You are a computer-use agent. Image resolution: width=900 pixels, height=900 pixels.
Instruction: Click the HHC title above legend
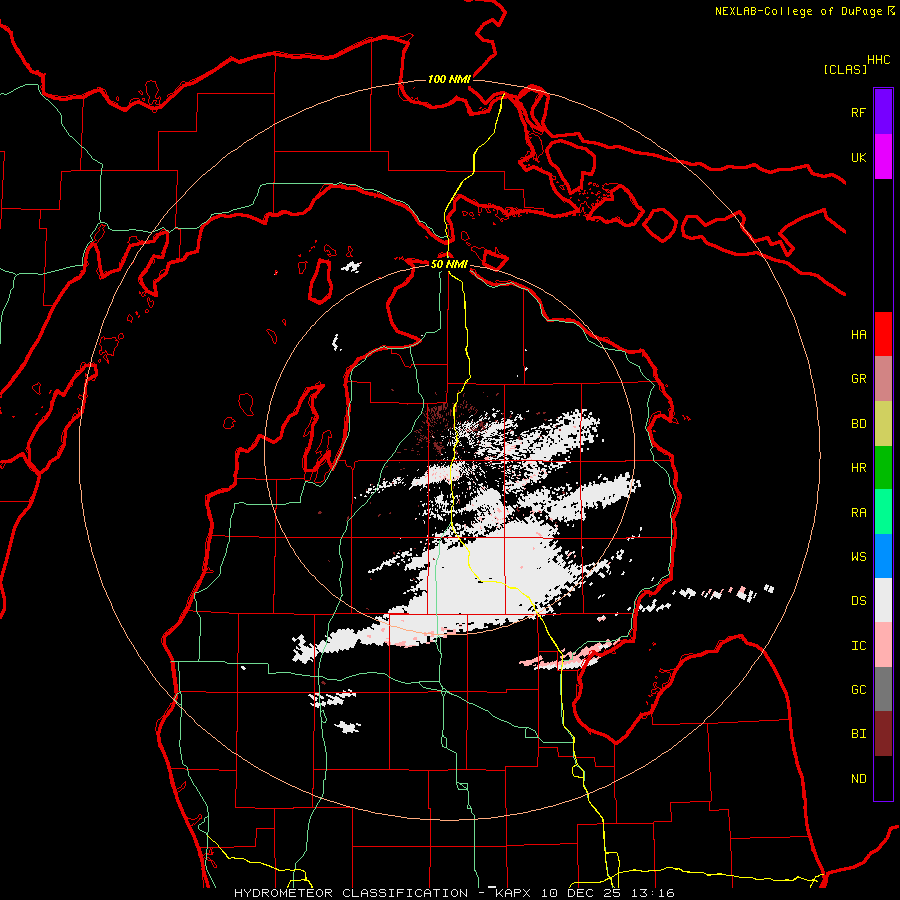879,60
